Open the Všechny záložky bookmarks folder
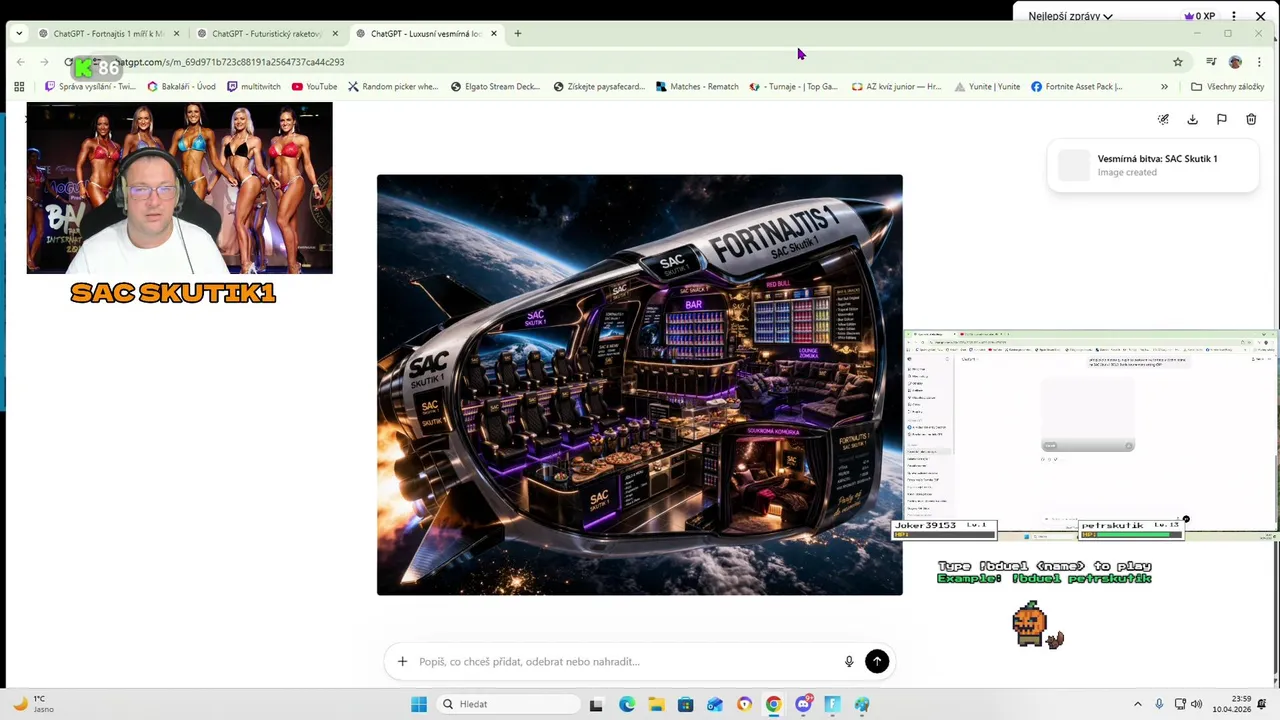 point(1227,87)
